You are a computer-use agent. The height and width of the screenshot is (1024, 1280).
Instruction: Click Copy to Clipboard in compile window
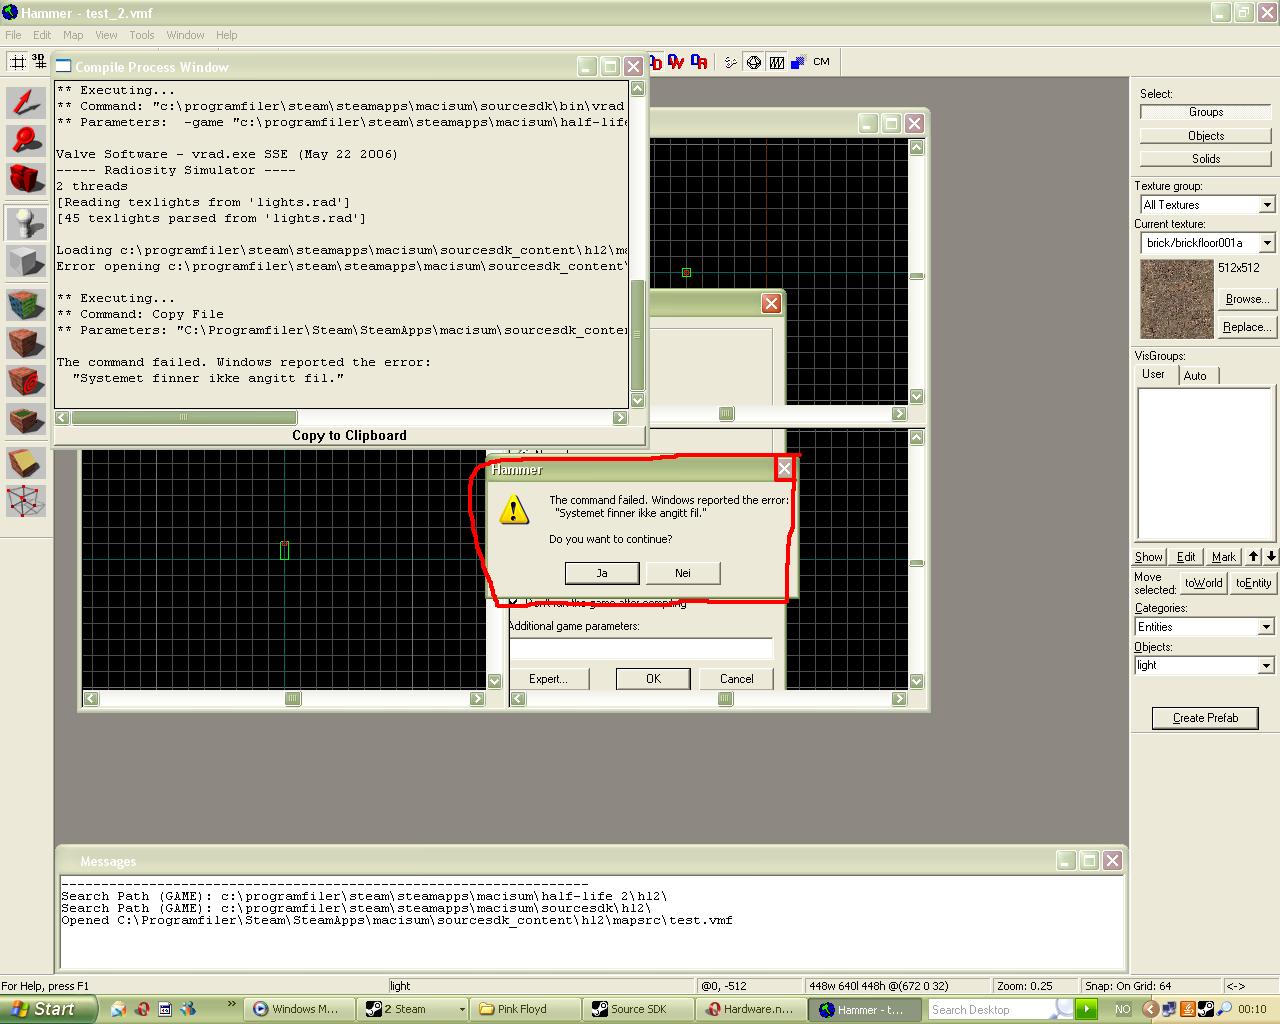349,435
